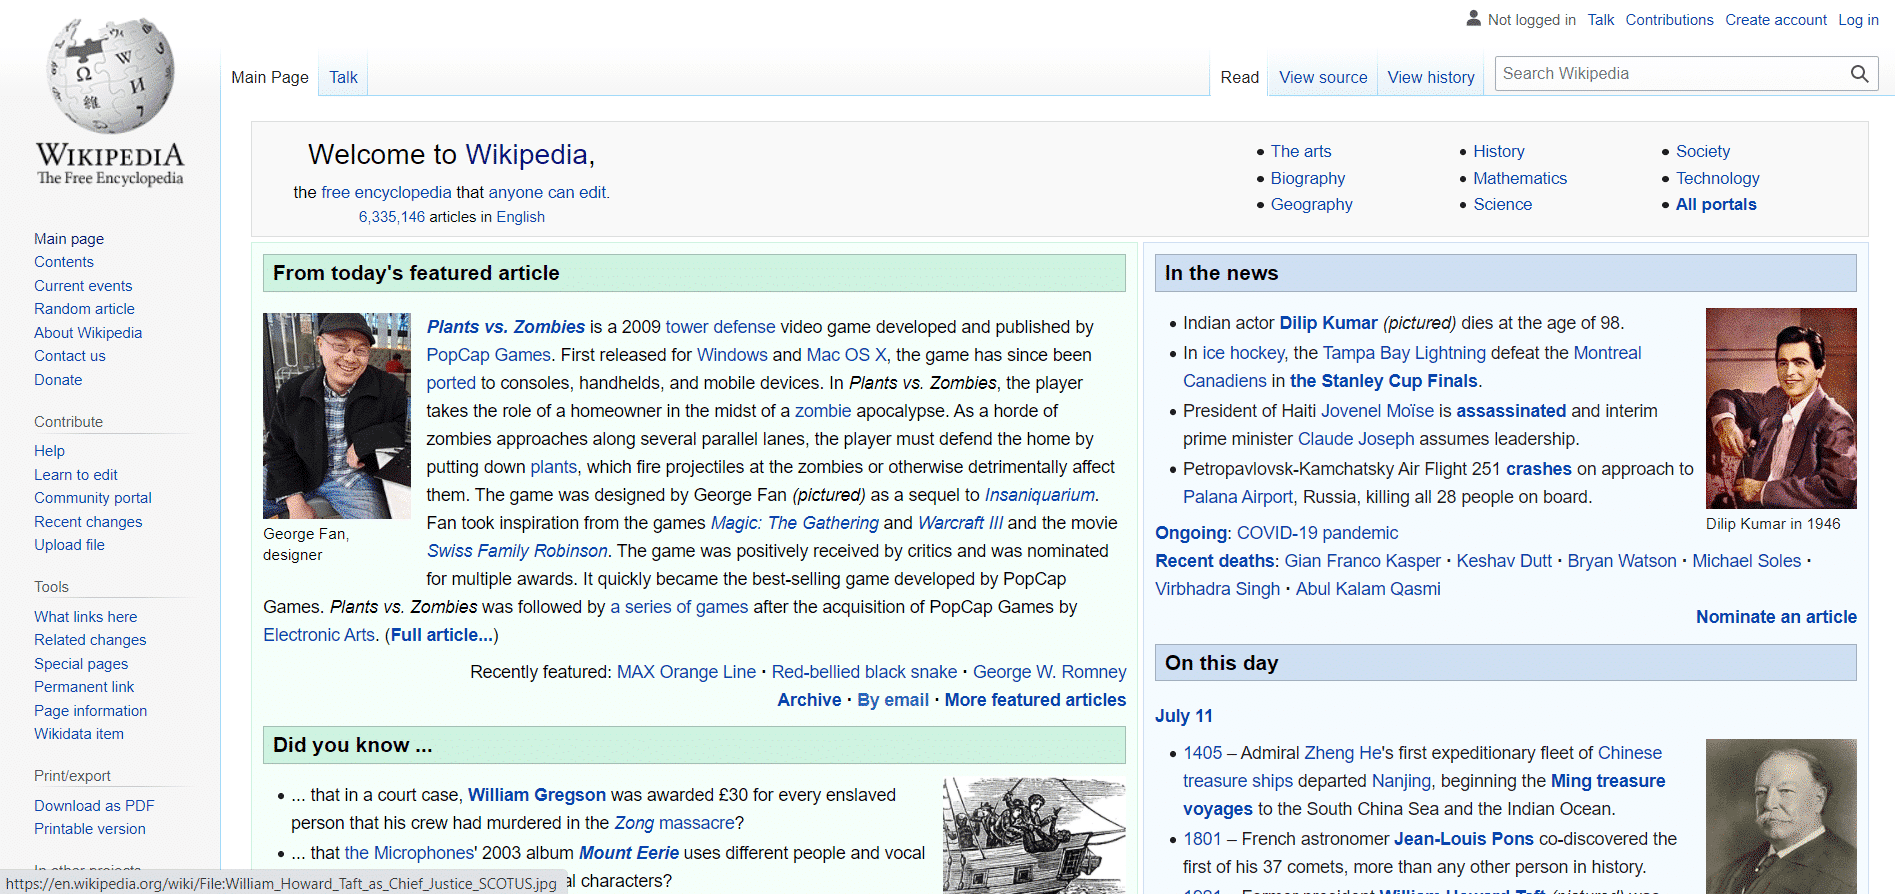Select the Read tab
This screenshot has width=1895, height=894.
pos(1239,77)
